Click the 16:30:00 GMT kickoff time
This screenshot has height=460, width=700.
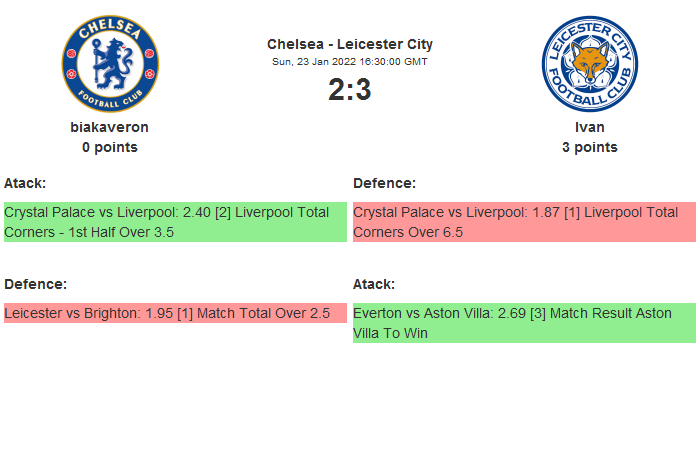[393, 61]
